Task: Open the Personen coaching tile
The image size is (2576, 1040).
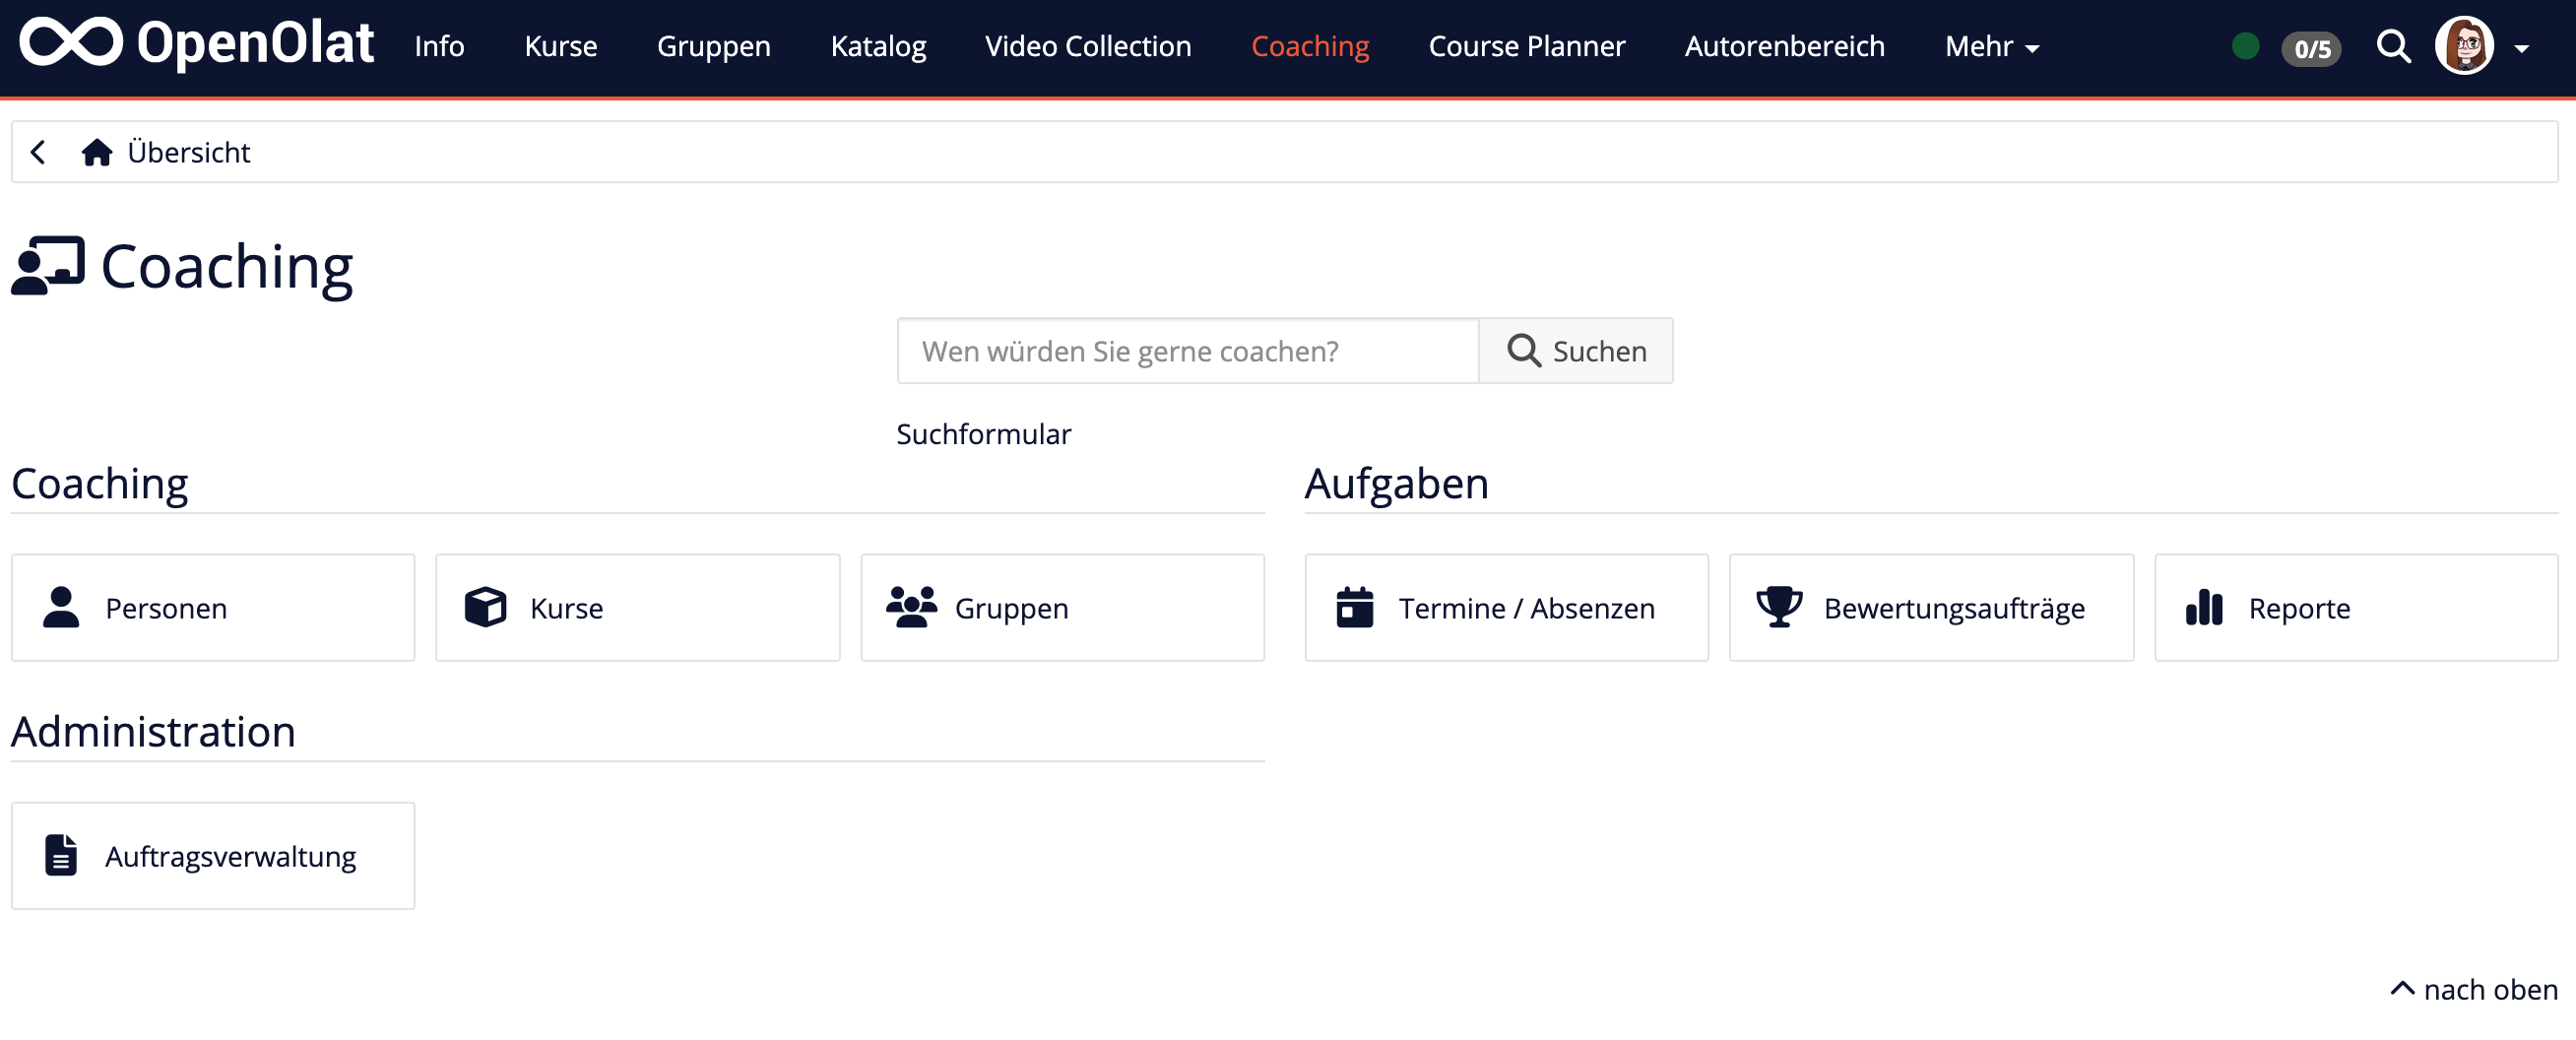Action: tap(212, 607)
